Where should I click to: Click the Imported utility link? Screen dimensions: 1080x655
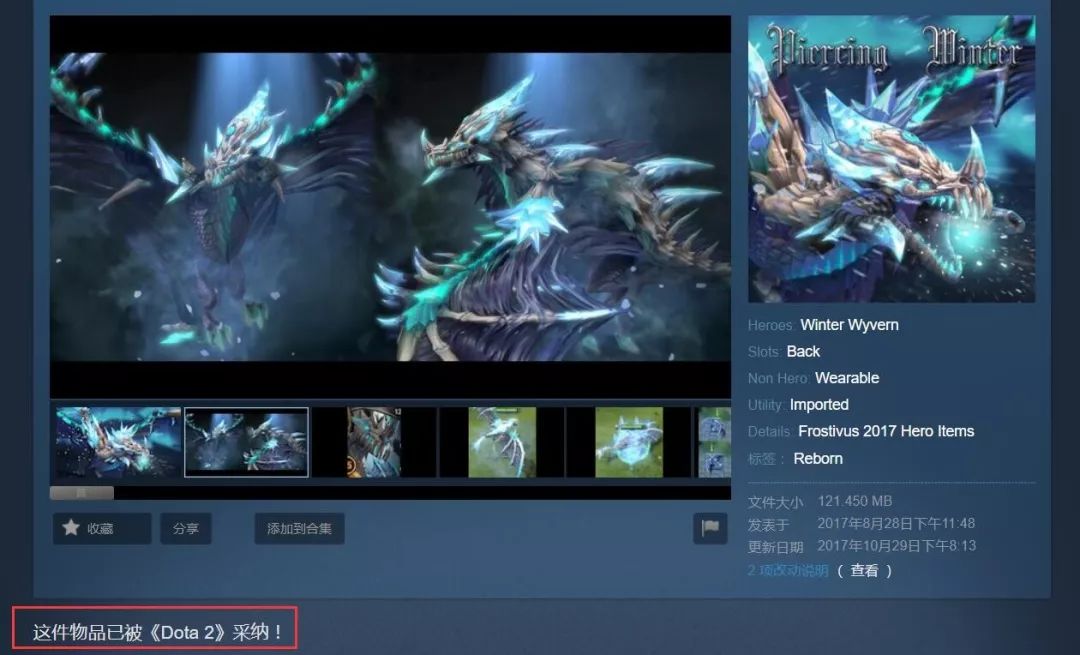820,404
